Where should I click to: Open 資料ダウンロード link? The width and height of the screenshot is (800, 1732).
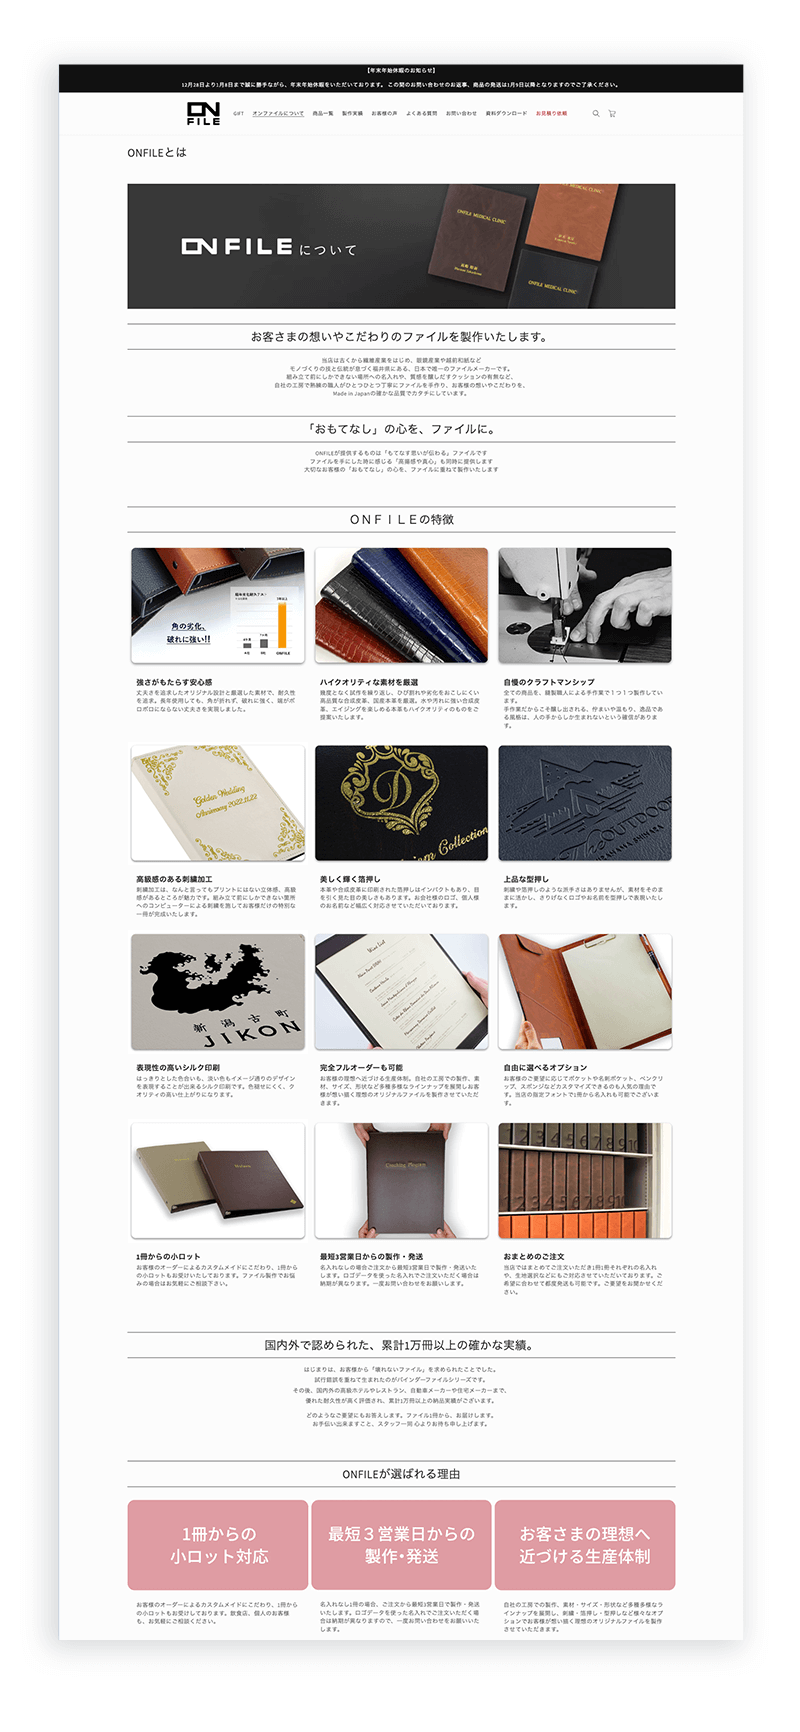click(506, 114)
